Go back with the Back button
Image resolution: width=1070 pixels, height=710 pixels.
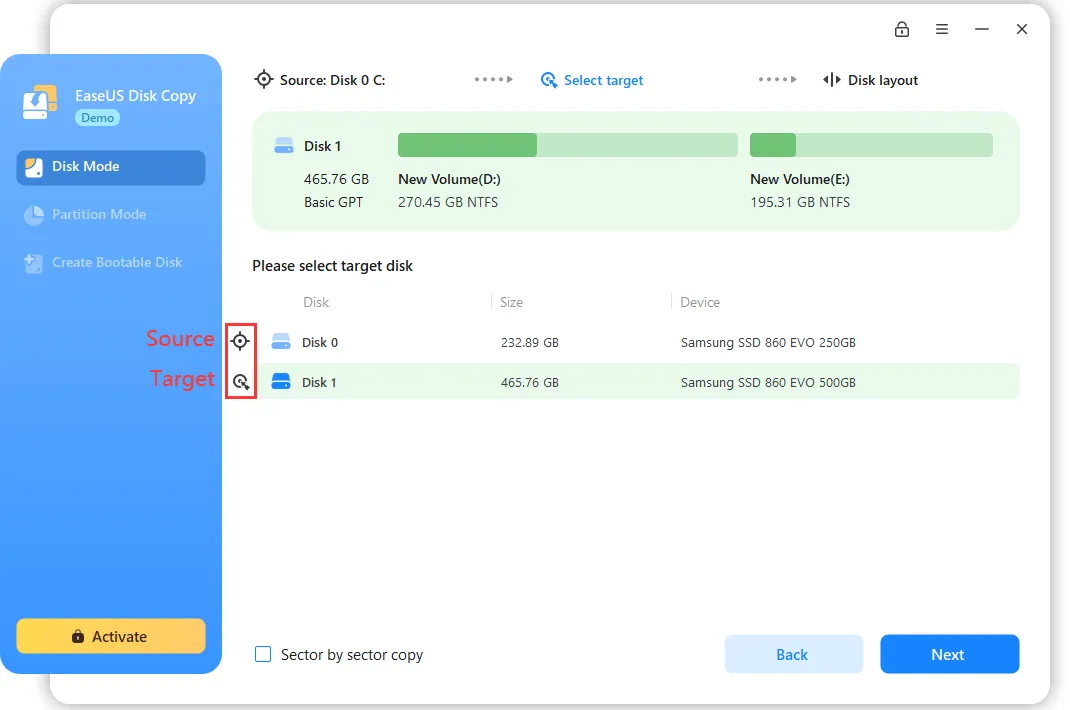tap(793, 654)
